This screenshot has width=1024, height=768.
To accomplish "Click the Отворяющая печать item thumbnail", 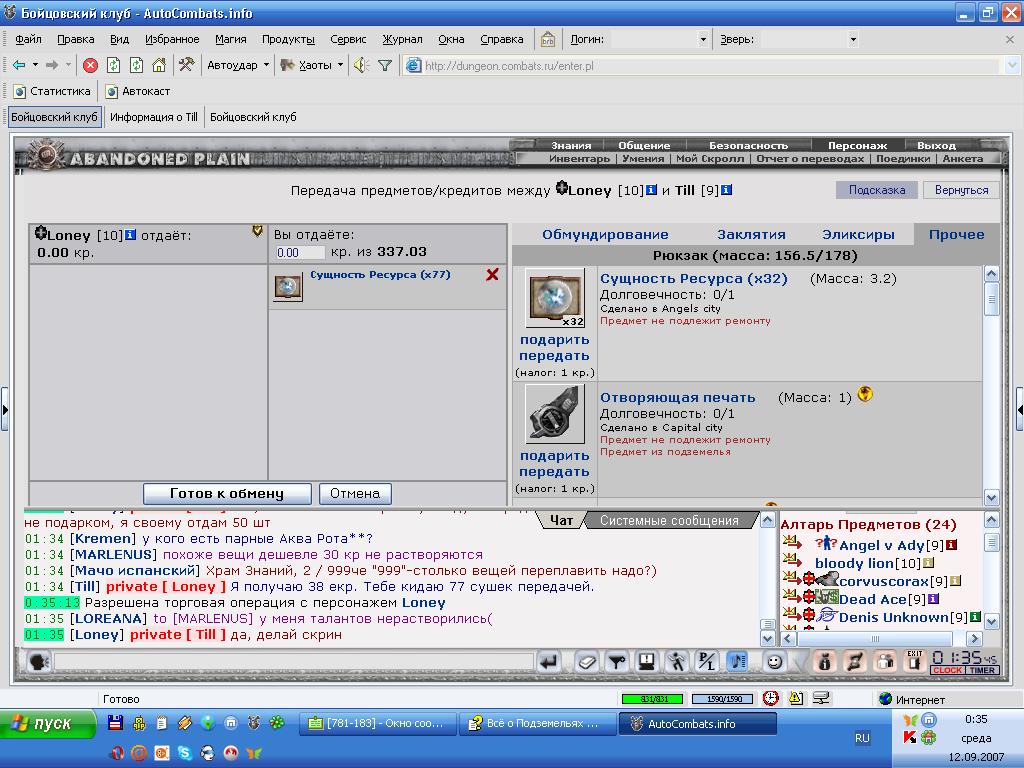I will [554, 415].
